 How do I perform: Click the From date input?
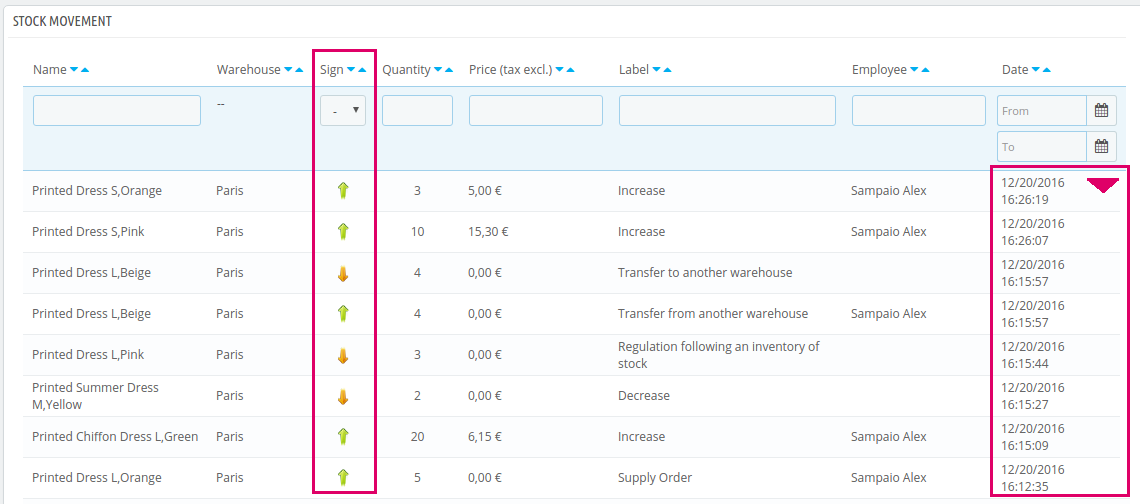[1042, 111]
